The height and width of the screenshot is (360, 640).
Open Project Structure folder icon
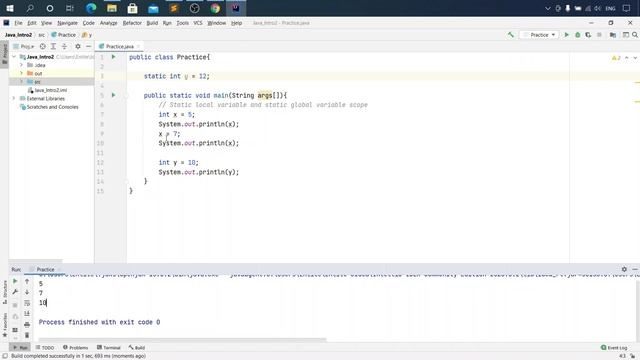tap(613, 35)
